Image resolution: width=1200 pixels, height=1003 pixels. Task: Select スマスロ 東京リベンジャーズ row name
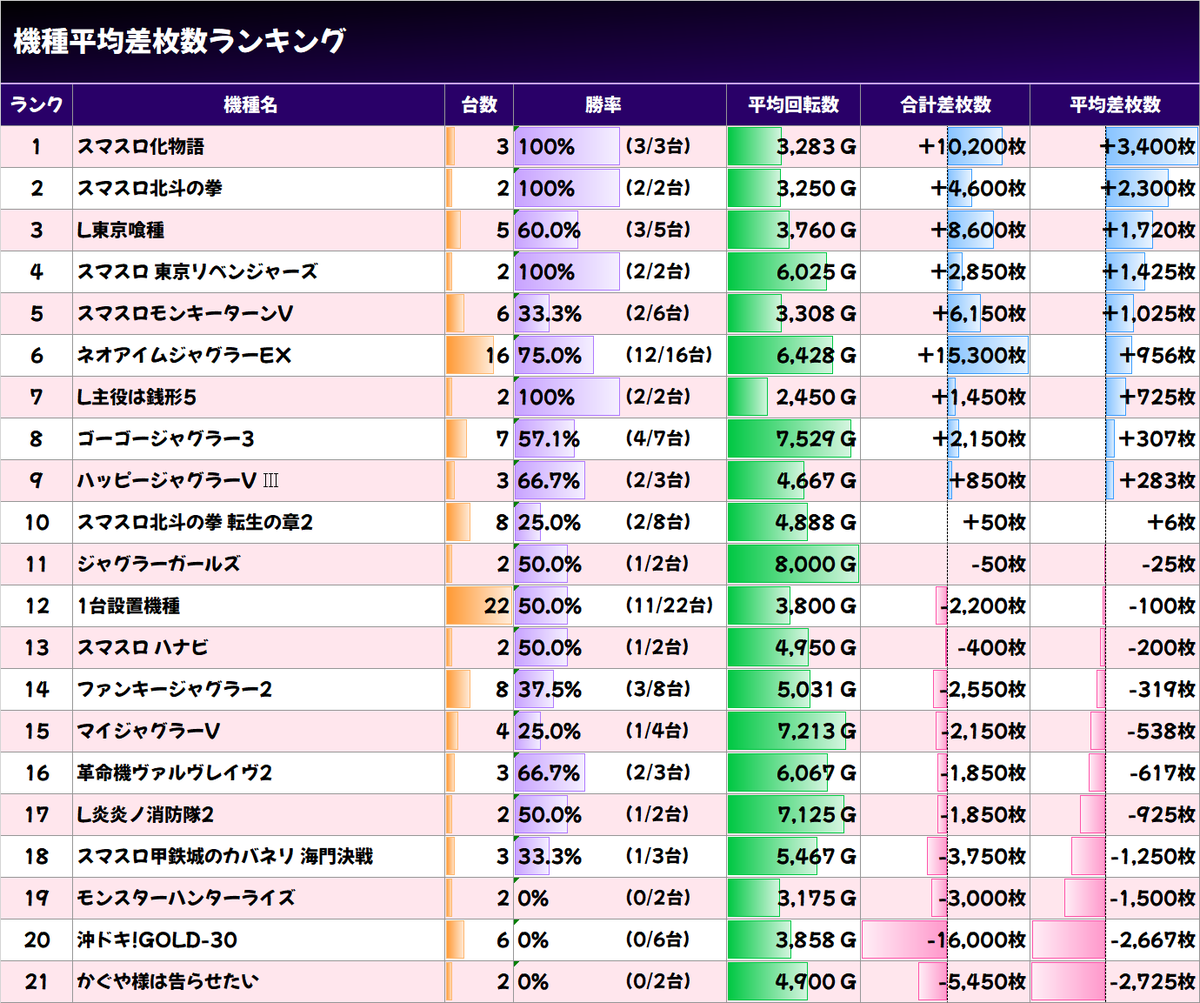197,272
